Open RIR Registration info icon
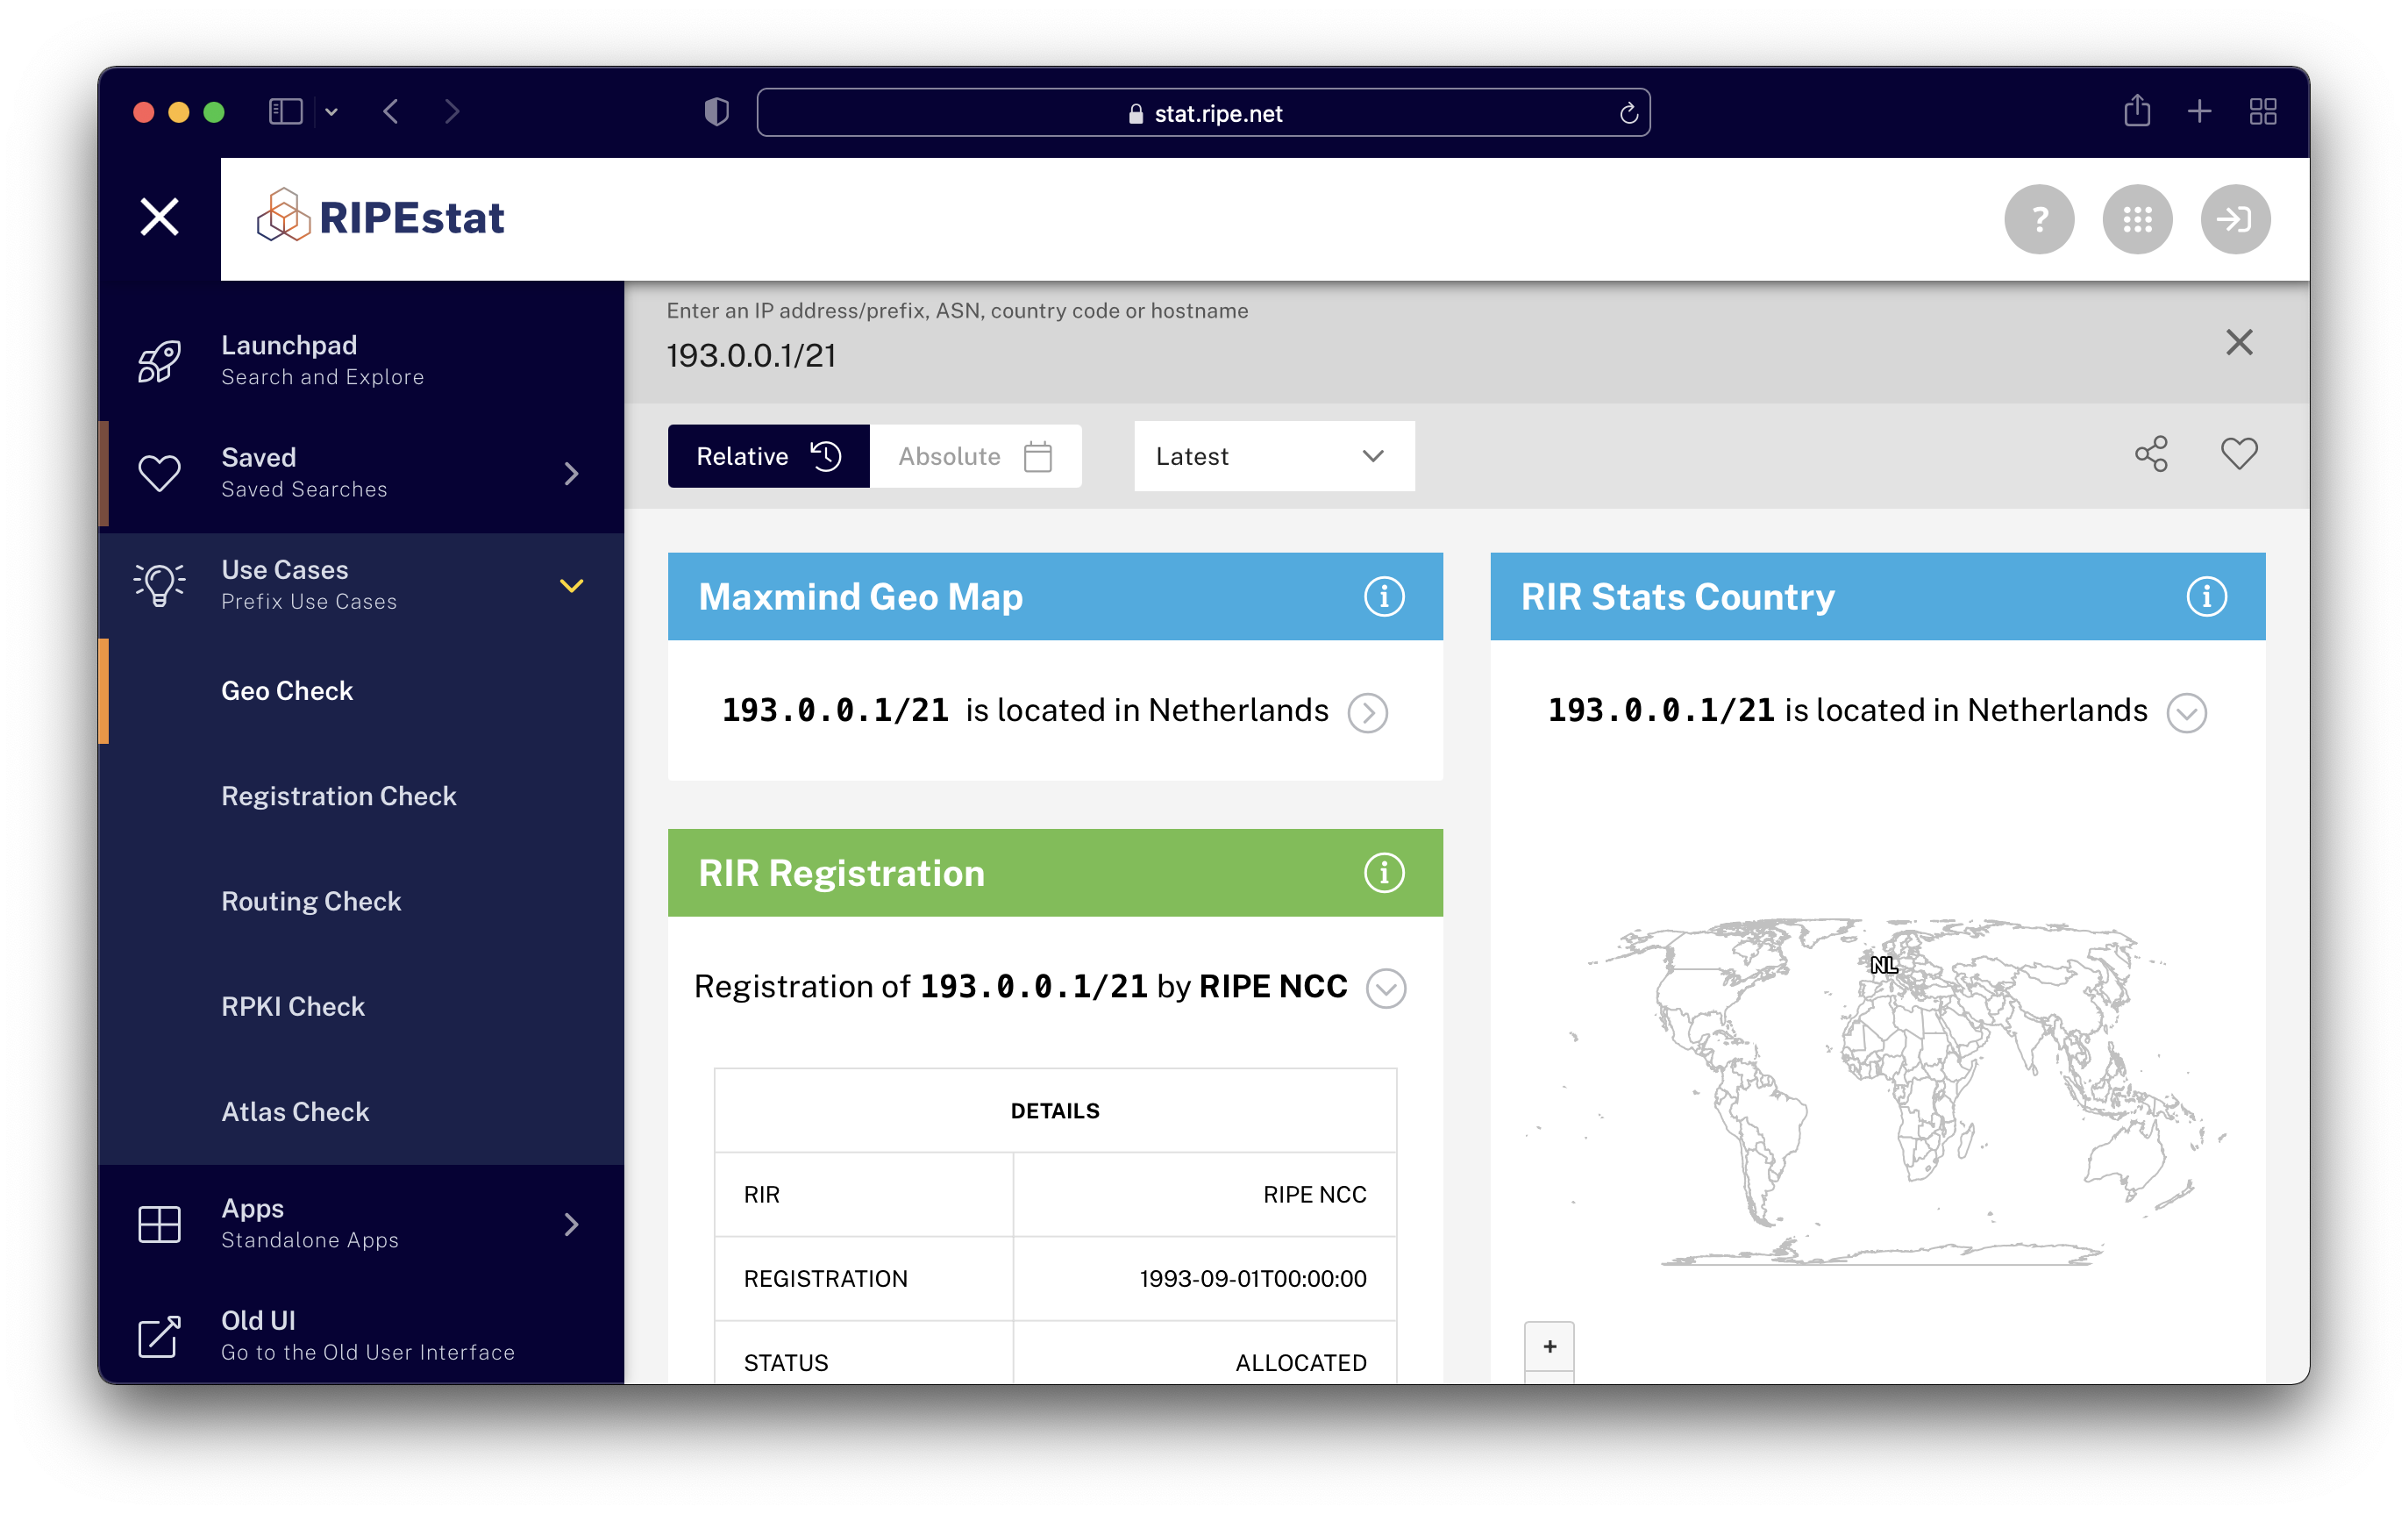The width and height of the screenshot is (2408, 1514). tap(1383, 873)
